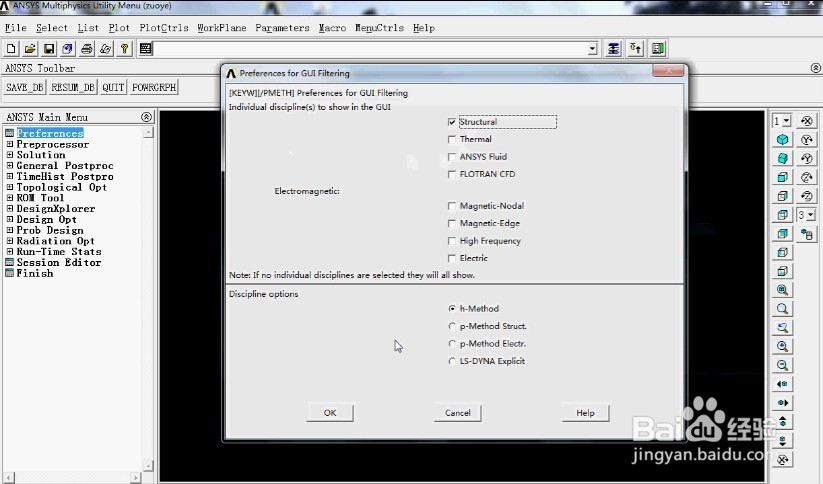Click Cancel in Preferences dialog
The image size is (823, 484).
click(x=458, y=413)
